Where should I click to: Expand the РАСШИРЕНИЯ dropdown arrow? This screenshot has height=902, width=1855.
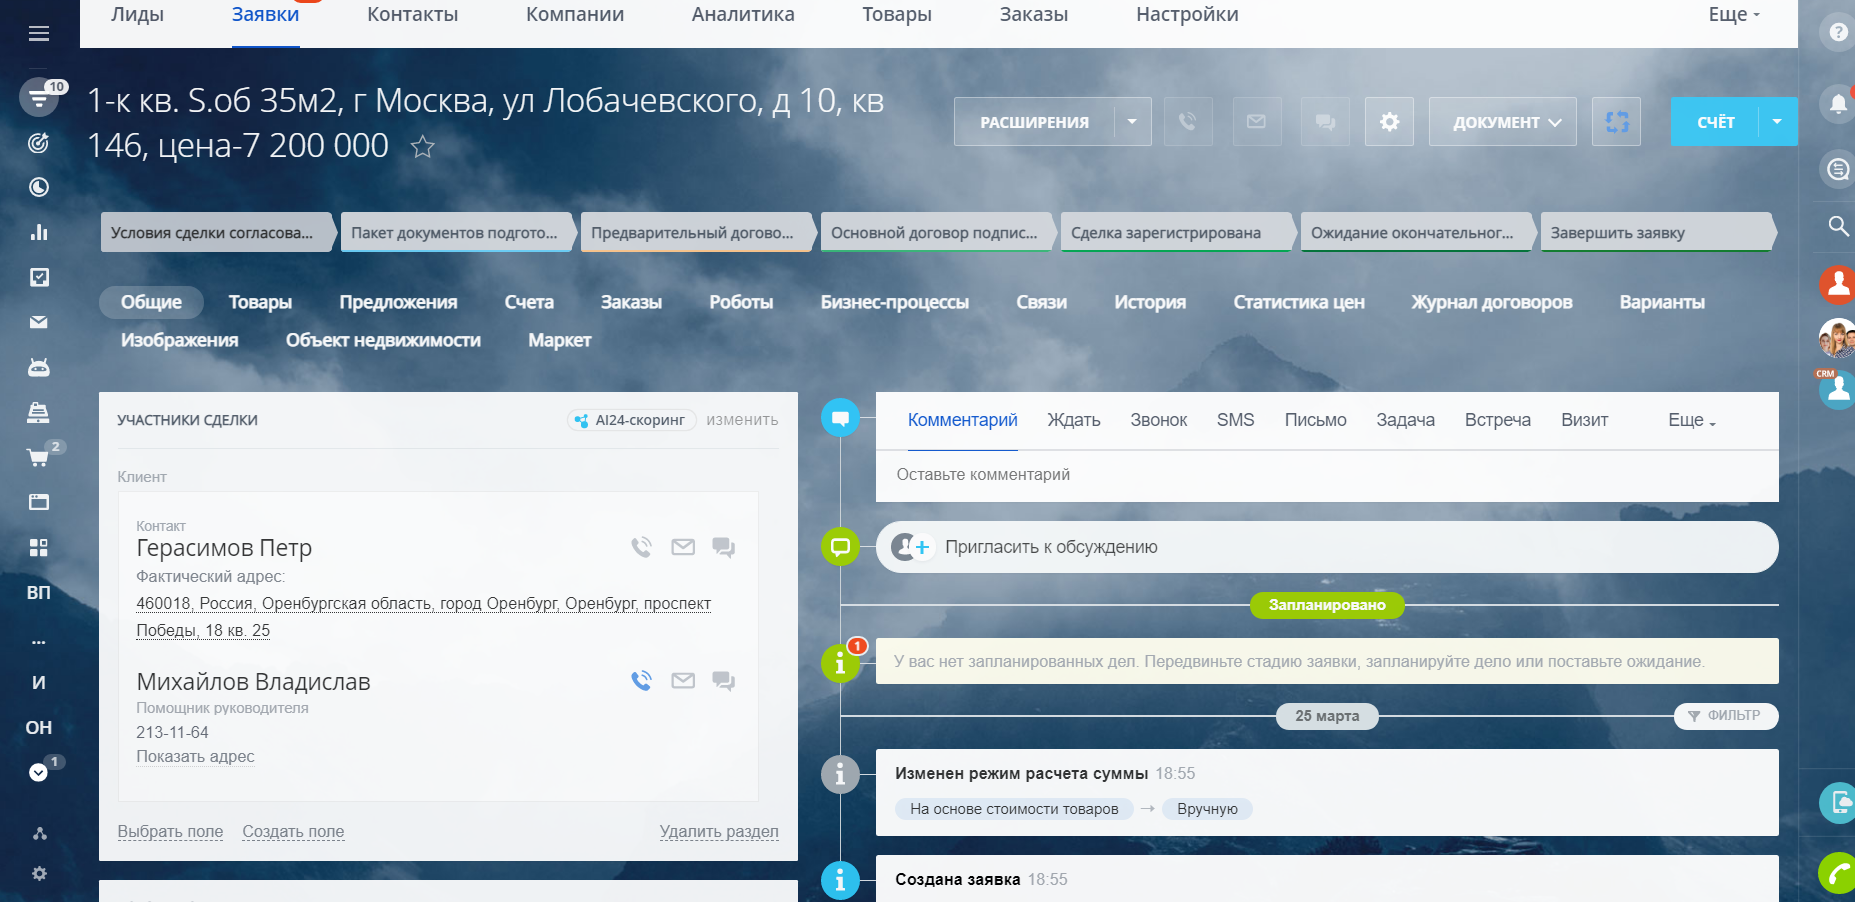click(1132, 122)
